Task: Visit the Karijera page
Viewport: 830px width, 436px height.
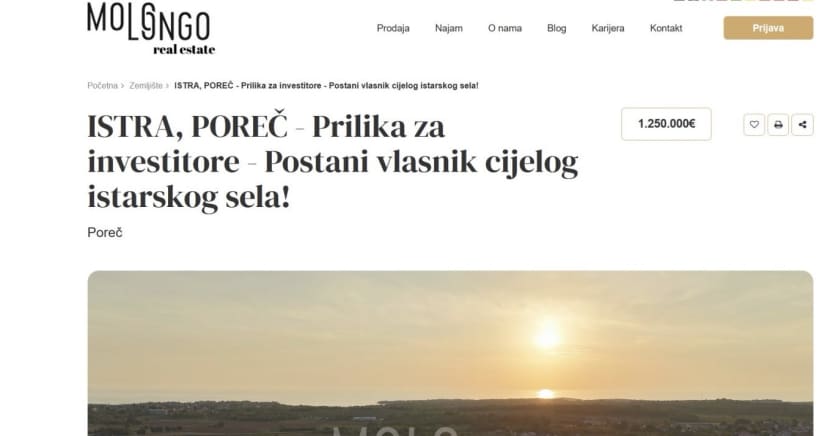Action: click(608, 28)
